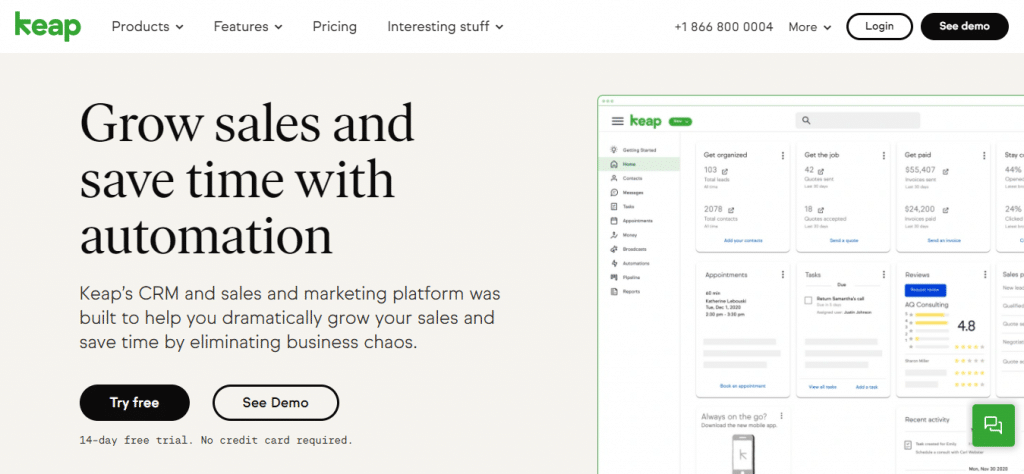Open the three-dot menu on Always on the go card
The image size is (1024, 474).
point(781,416)
